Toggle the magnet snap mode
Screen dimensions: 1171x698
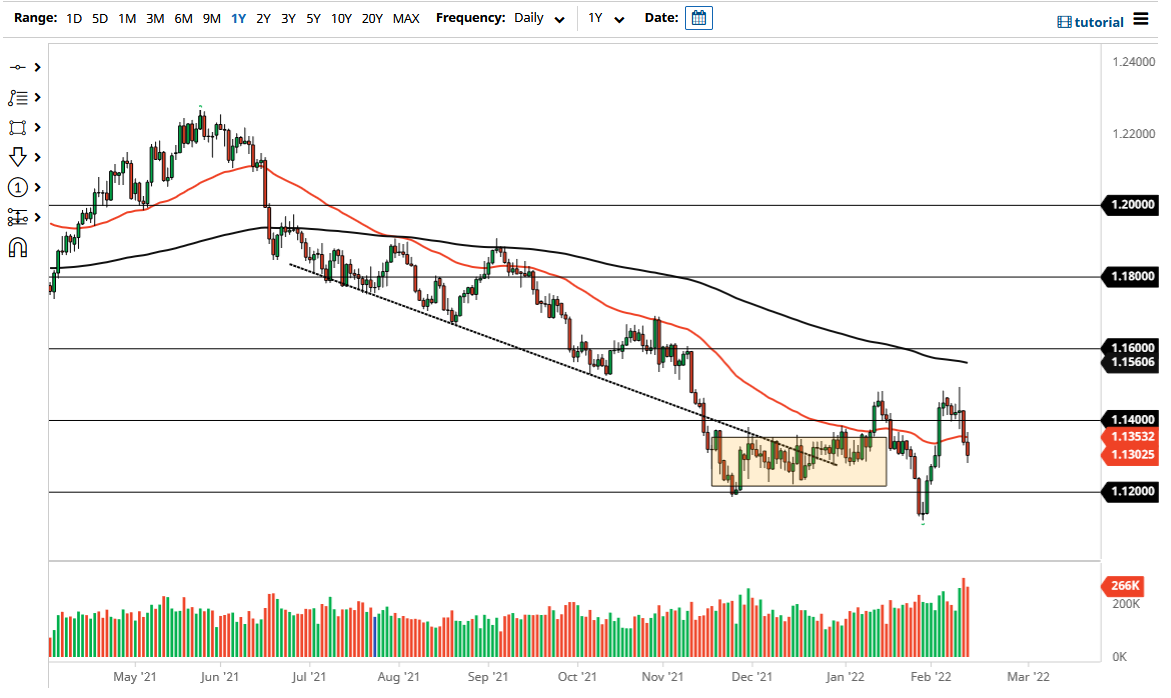pyautogui.click(x=18, y=247)
